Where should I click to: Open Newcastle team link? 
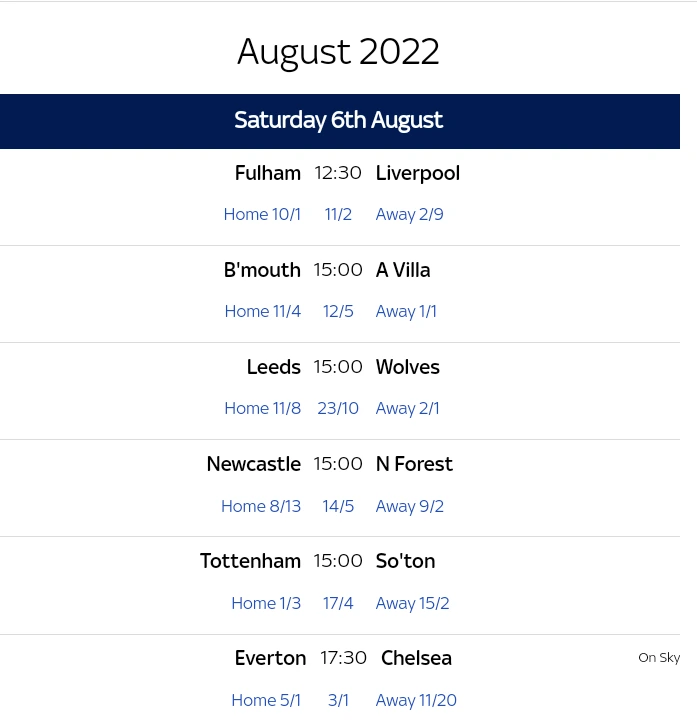(253, 464)
